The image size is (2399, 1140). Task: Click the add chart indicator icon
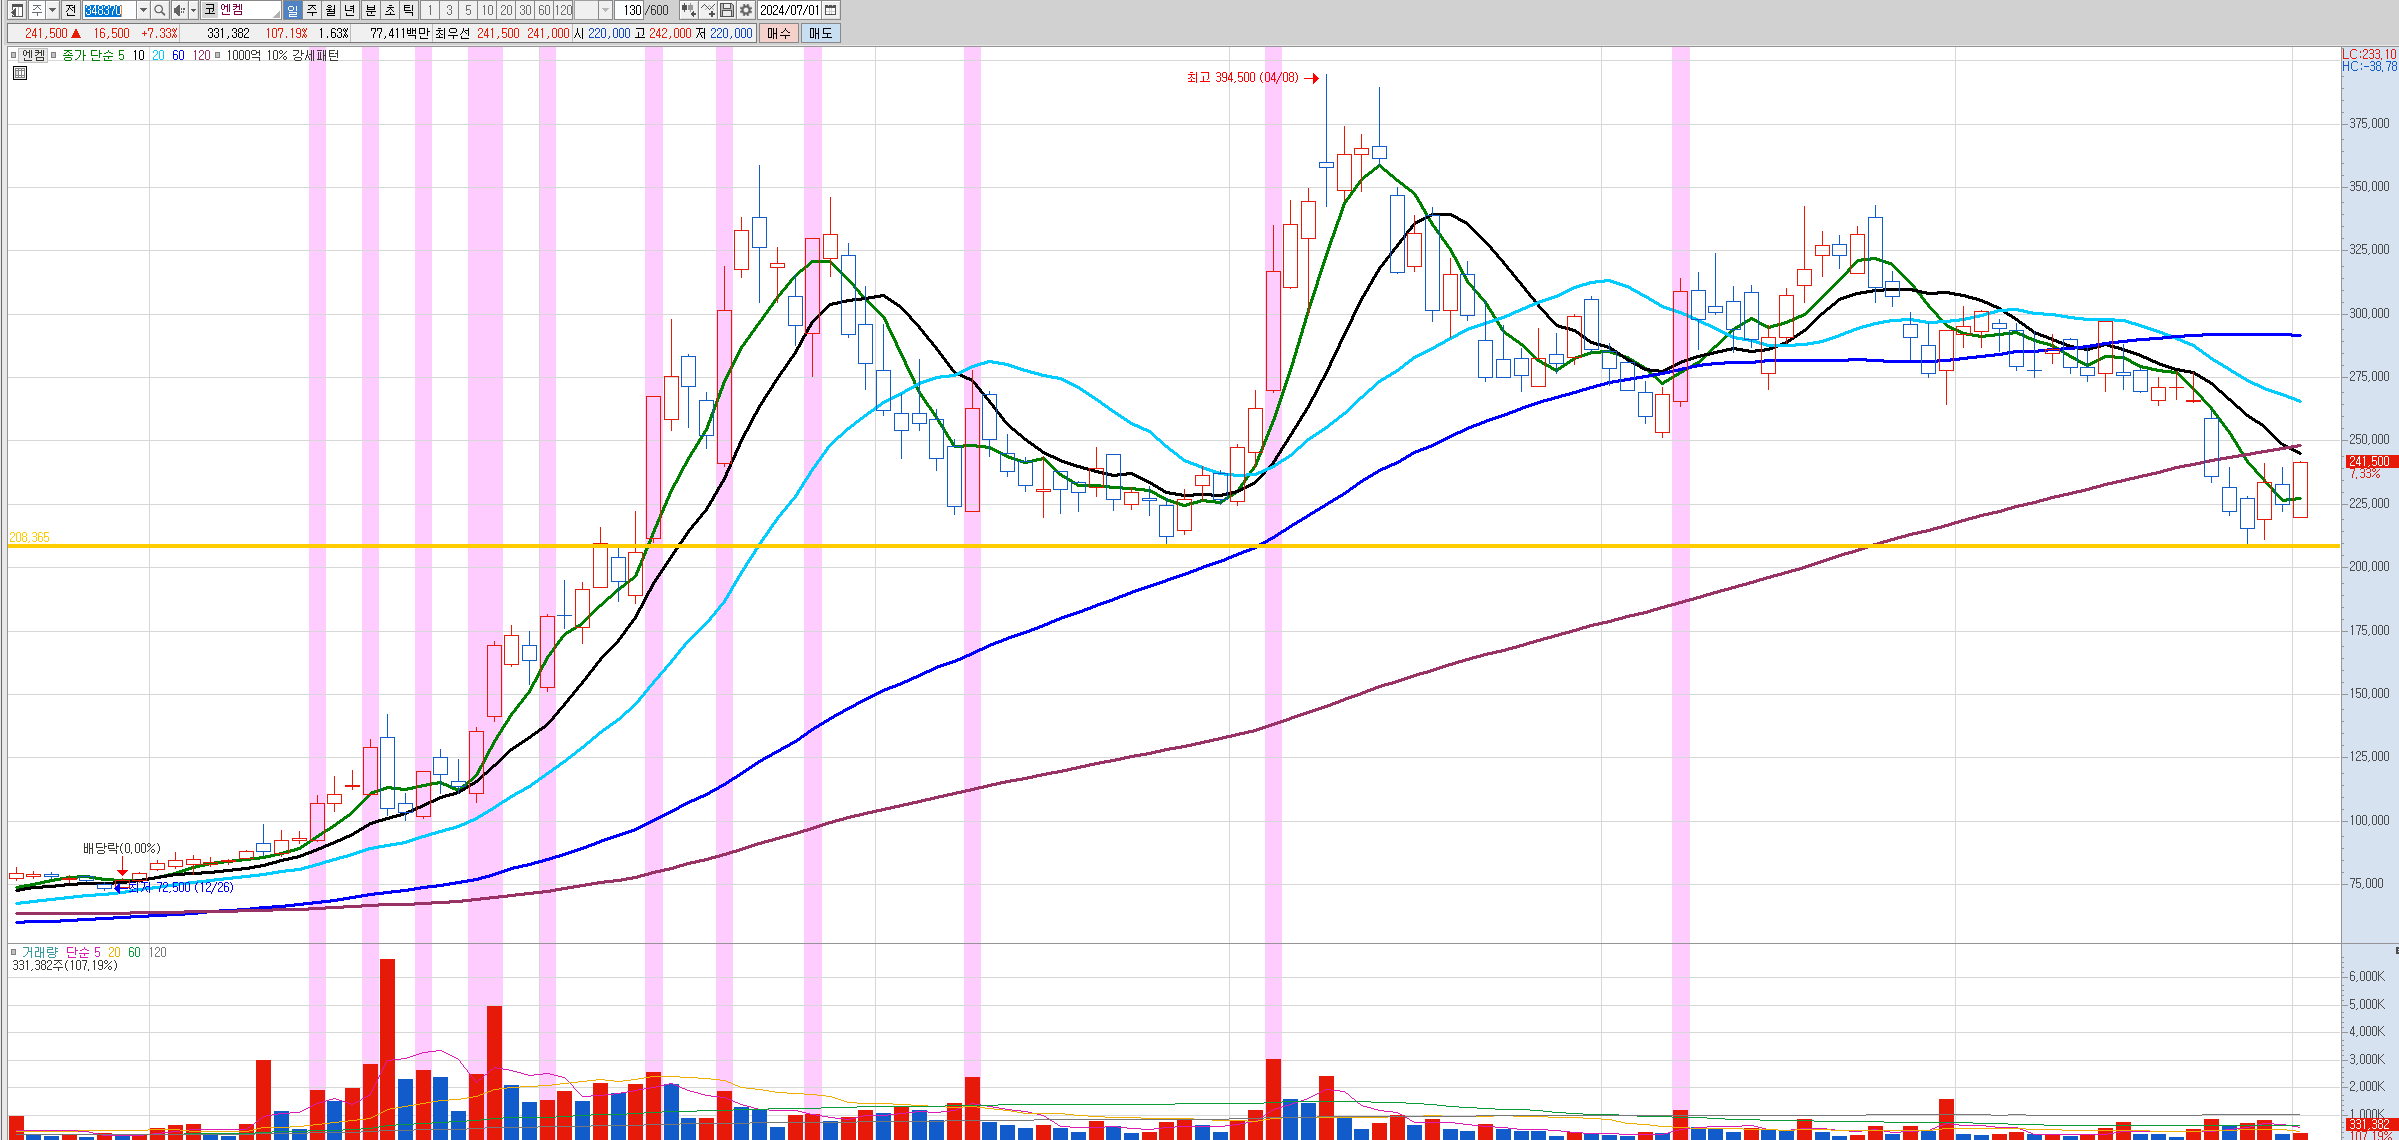[x=688, y=10]
